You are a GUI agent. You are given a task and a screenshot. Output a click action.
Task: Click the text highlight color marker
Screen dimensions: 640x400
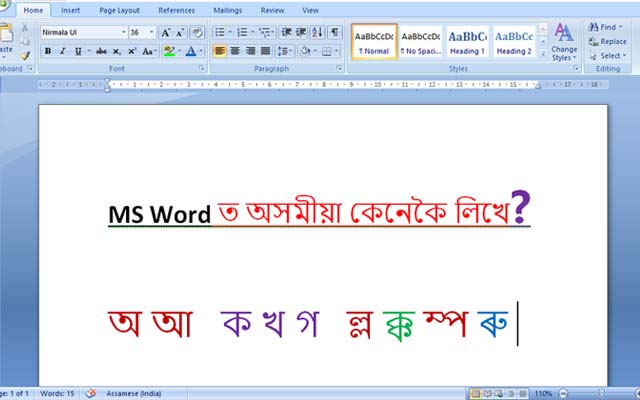[x=169, y=51]
